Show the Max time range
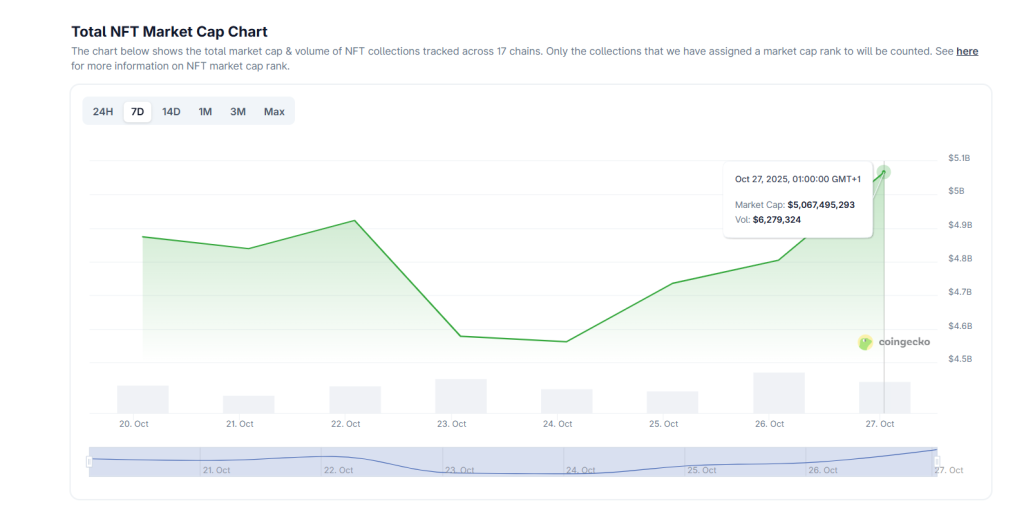Screen dimensions: 1024x515 pos(274,112)
